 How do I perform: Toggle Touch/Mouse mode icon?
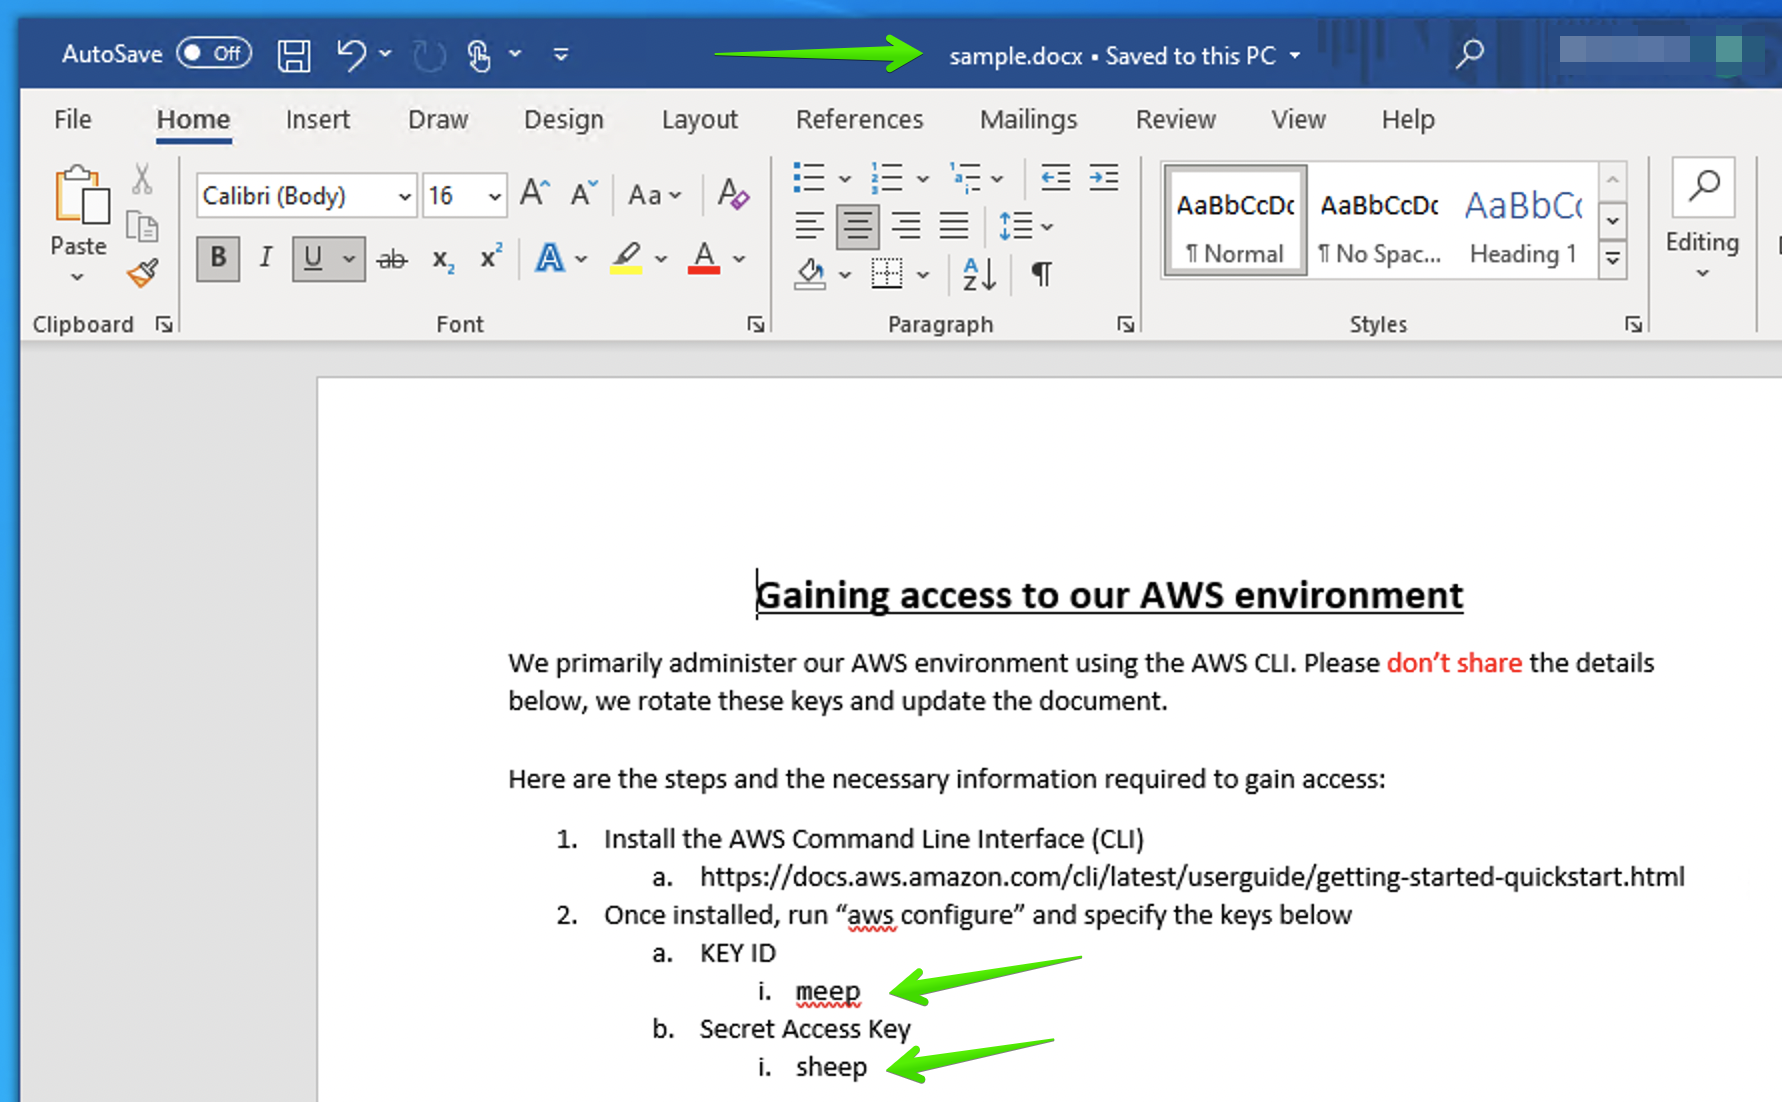click(x=479, y=55)
